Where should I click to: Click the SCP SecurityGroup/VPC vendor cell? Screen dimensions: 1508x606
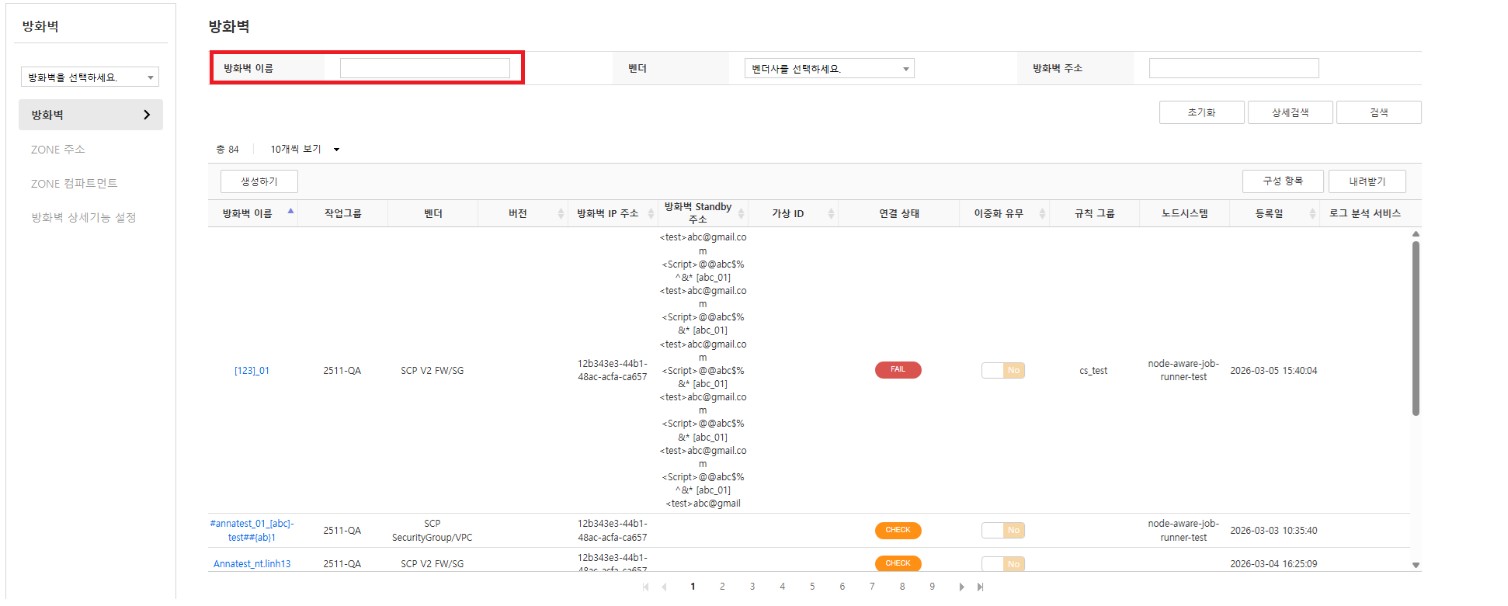[x=432, y=530]
